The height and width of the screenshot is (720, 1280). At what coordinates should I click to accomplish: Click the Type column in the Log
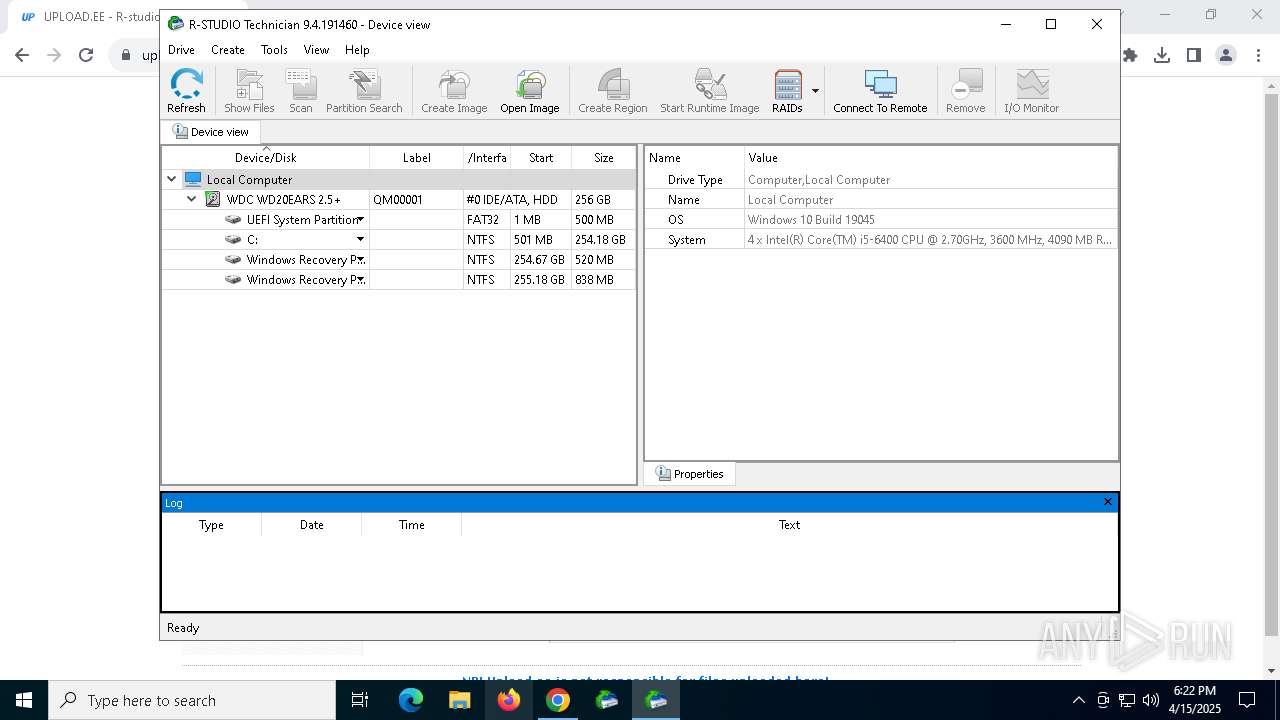tap(211, 525)
